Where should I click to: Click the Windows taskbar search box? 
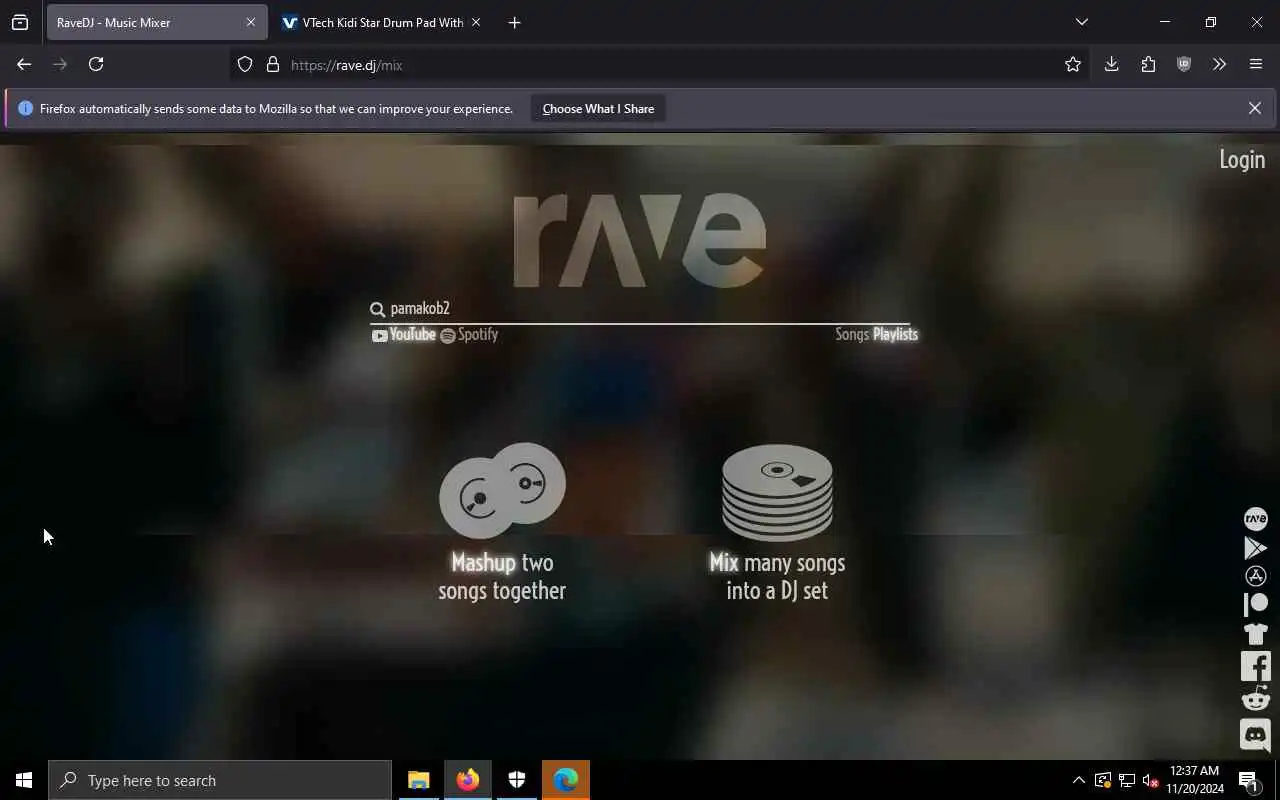tap(220, 780)
